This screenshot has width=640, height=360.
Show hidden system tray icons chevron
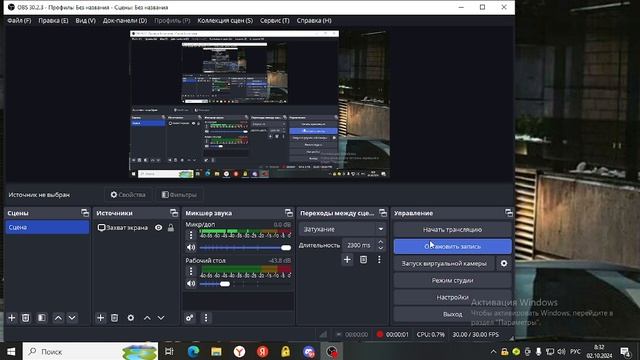493,351
